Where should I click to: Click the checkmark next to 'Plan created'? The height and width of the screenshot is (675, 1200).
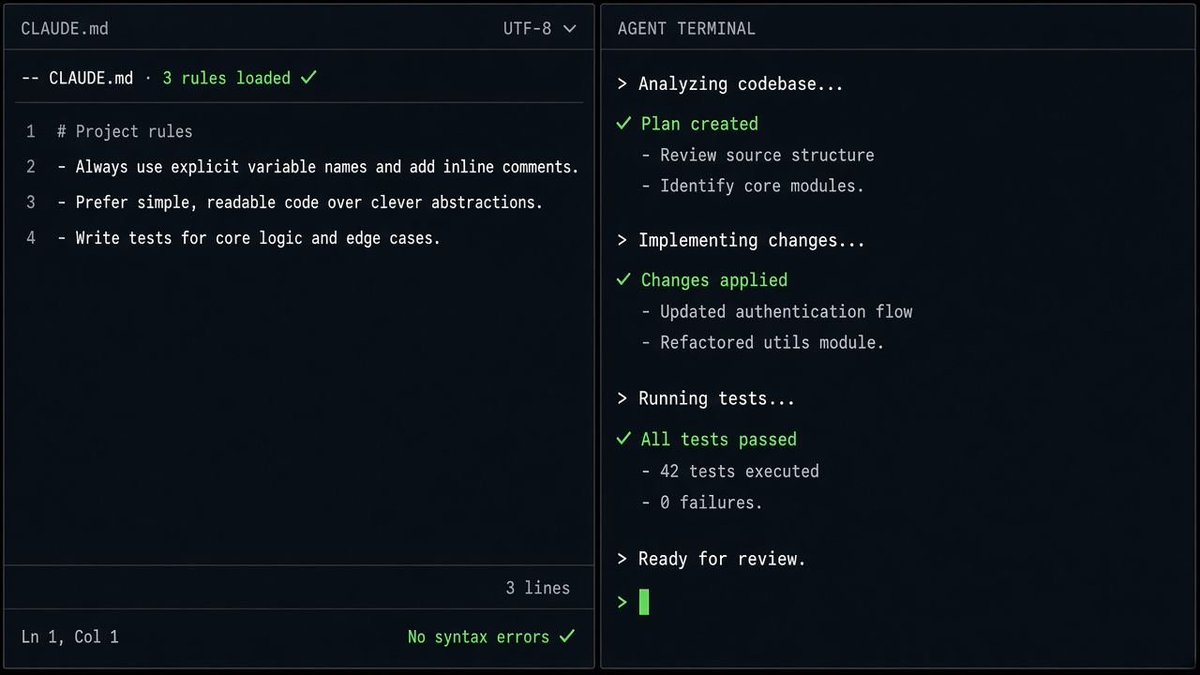pos(624,124)
